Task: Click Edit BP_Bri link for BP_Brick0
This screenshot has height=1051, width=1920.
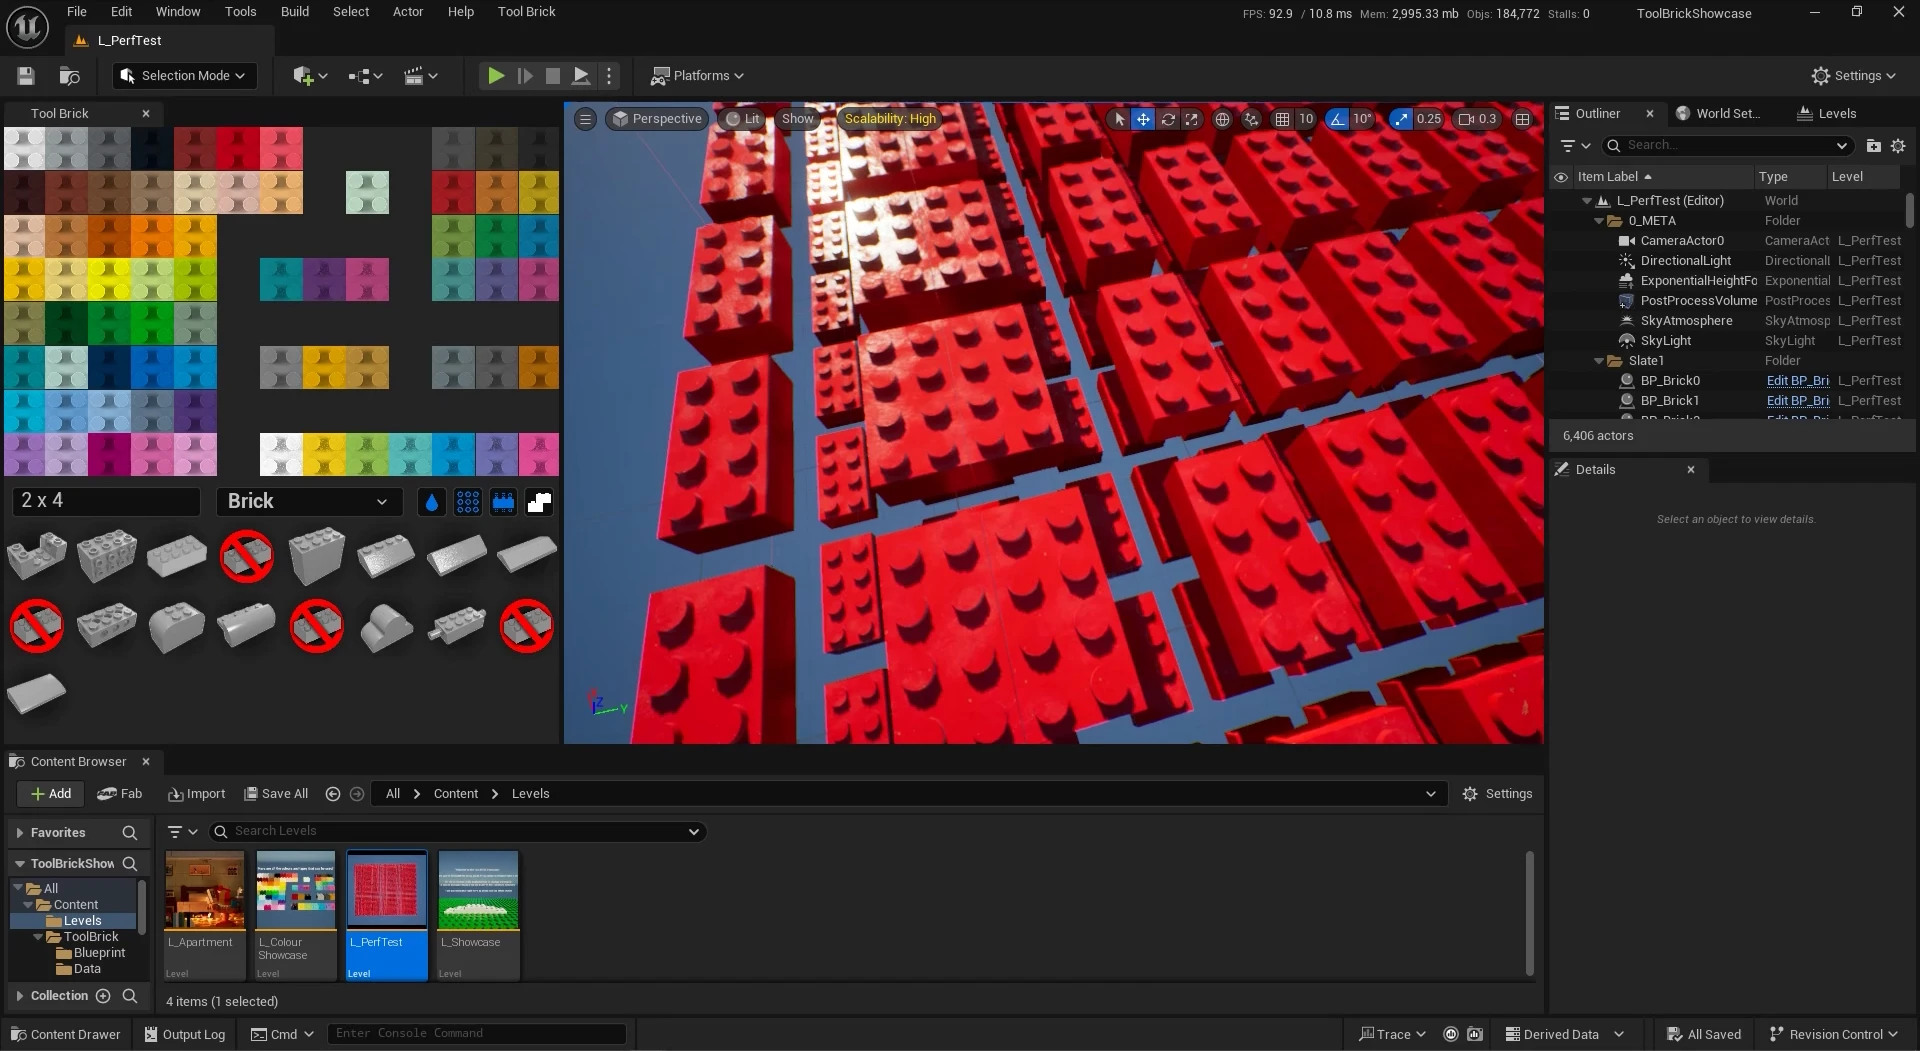Action: tap(1797, 381)
